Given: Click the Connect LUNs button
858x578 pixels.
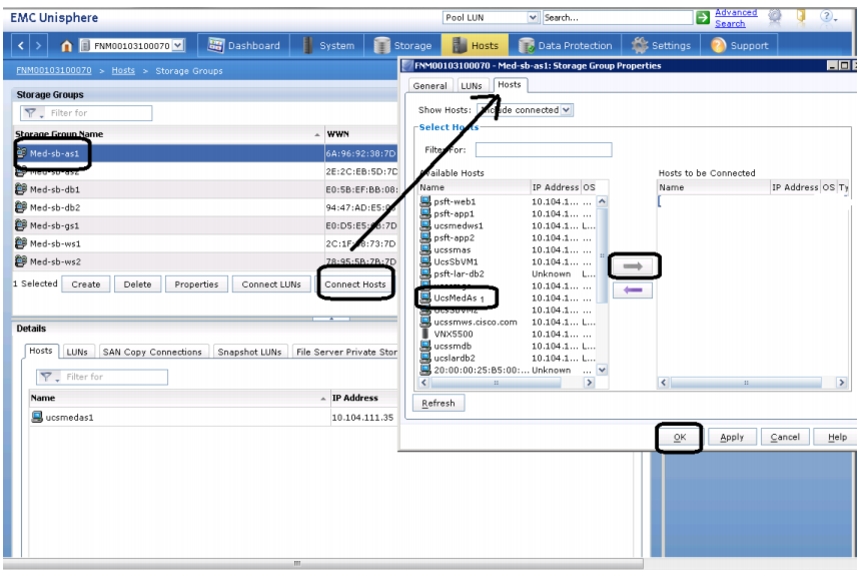Looking at the screenshot, I should point(271,285).
